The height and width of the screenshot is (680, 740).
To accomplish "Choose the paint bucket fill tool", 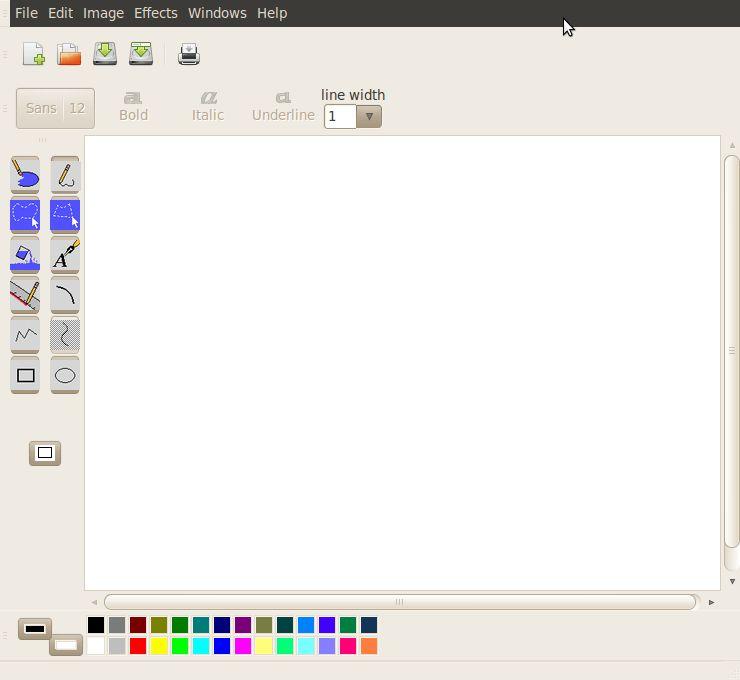I will coord(25,255).
